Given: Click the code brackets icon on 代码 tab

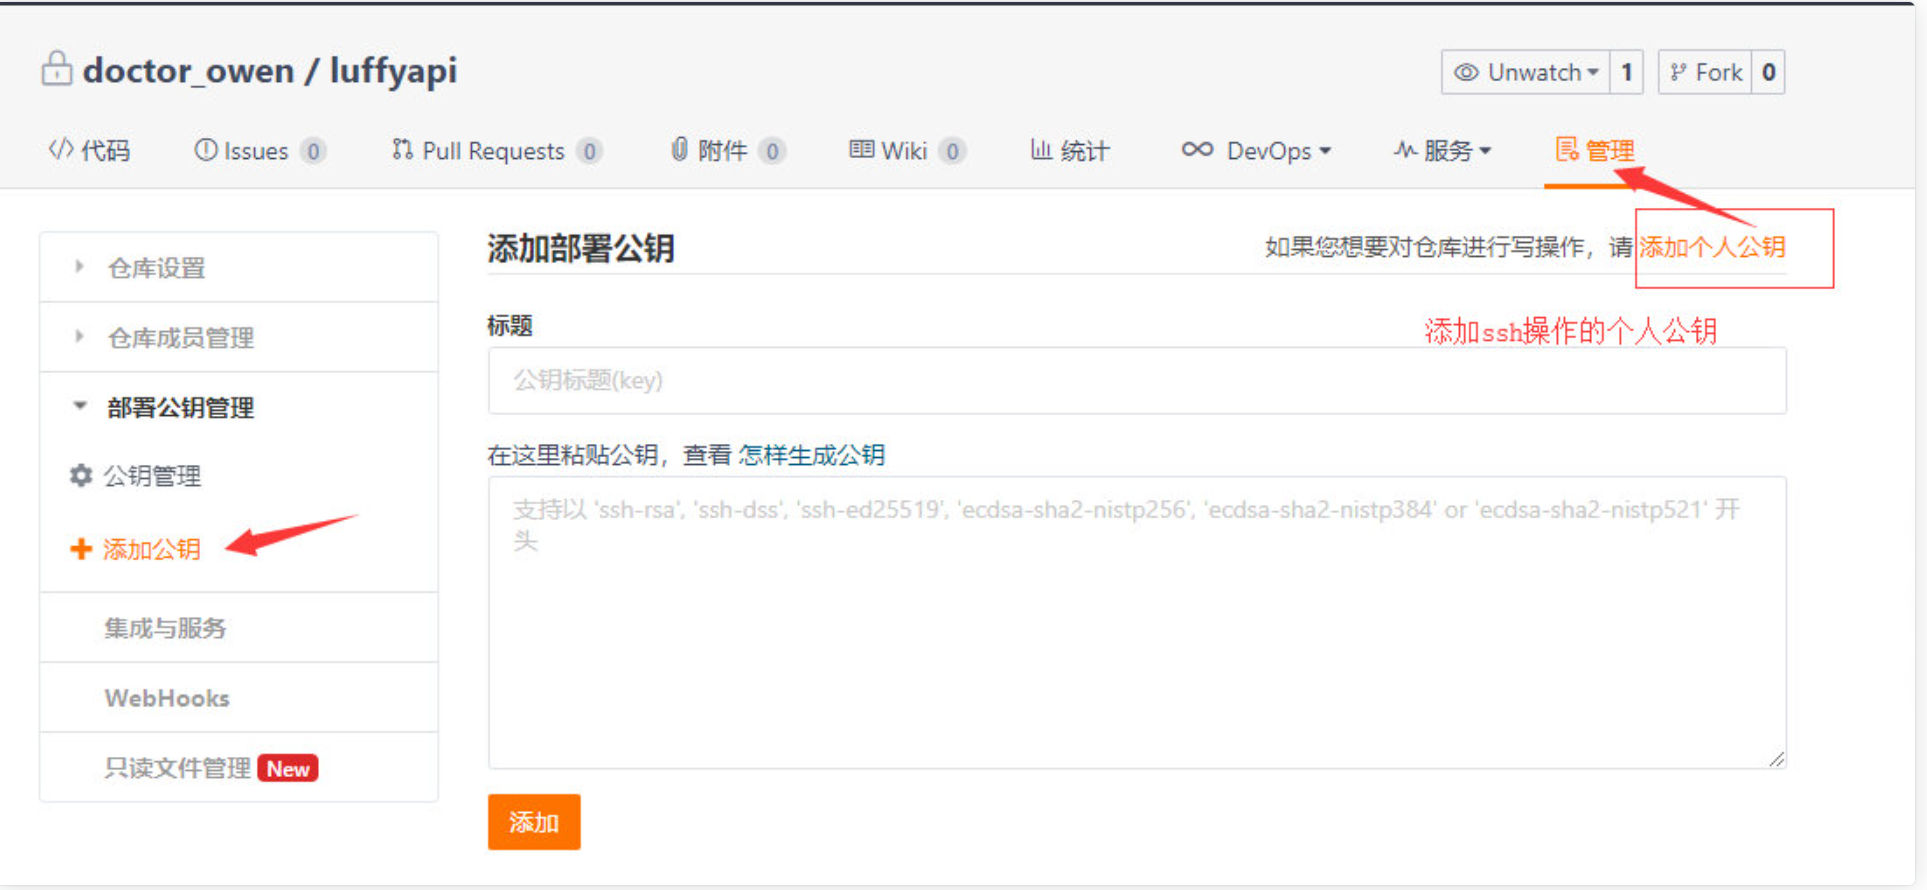Looking at the screenshot, I should point(60,149).
